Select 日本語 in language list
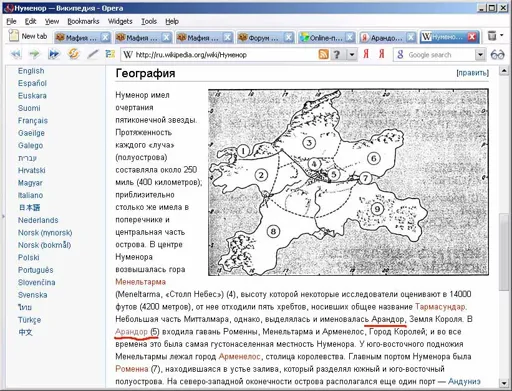This screenshot has height=391, width=512. (29, 208)
